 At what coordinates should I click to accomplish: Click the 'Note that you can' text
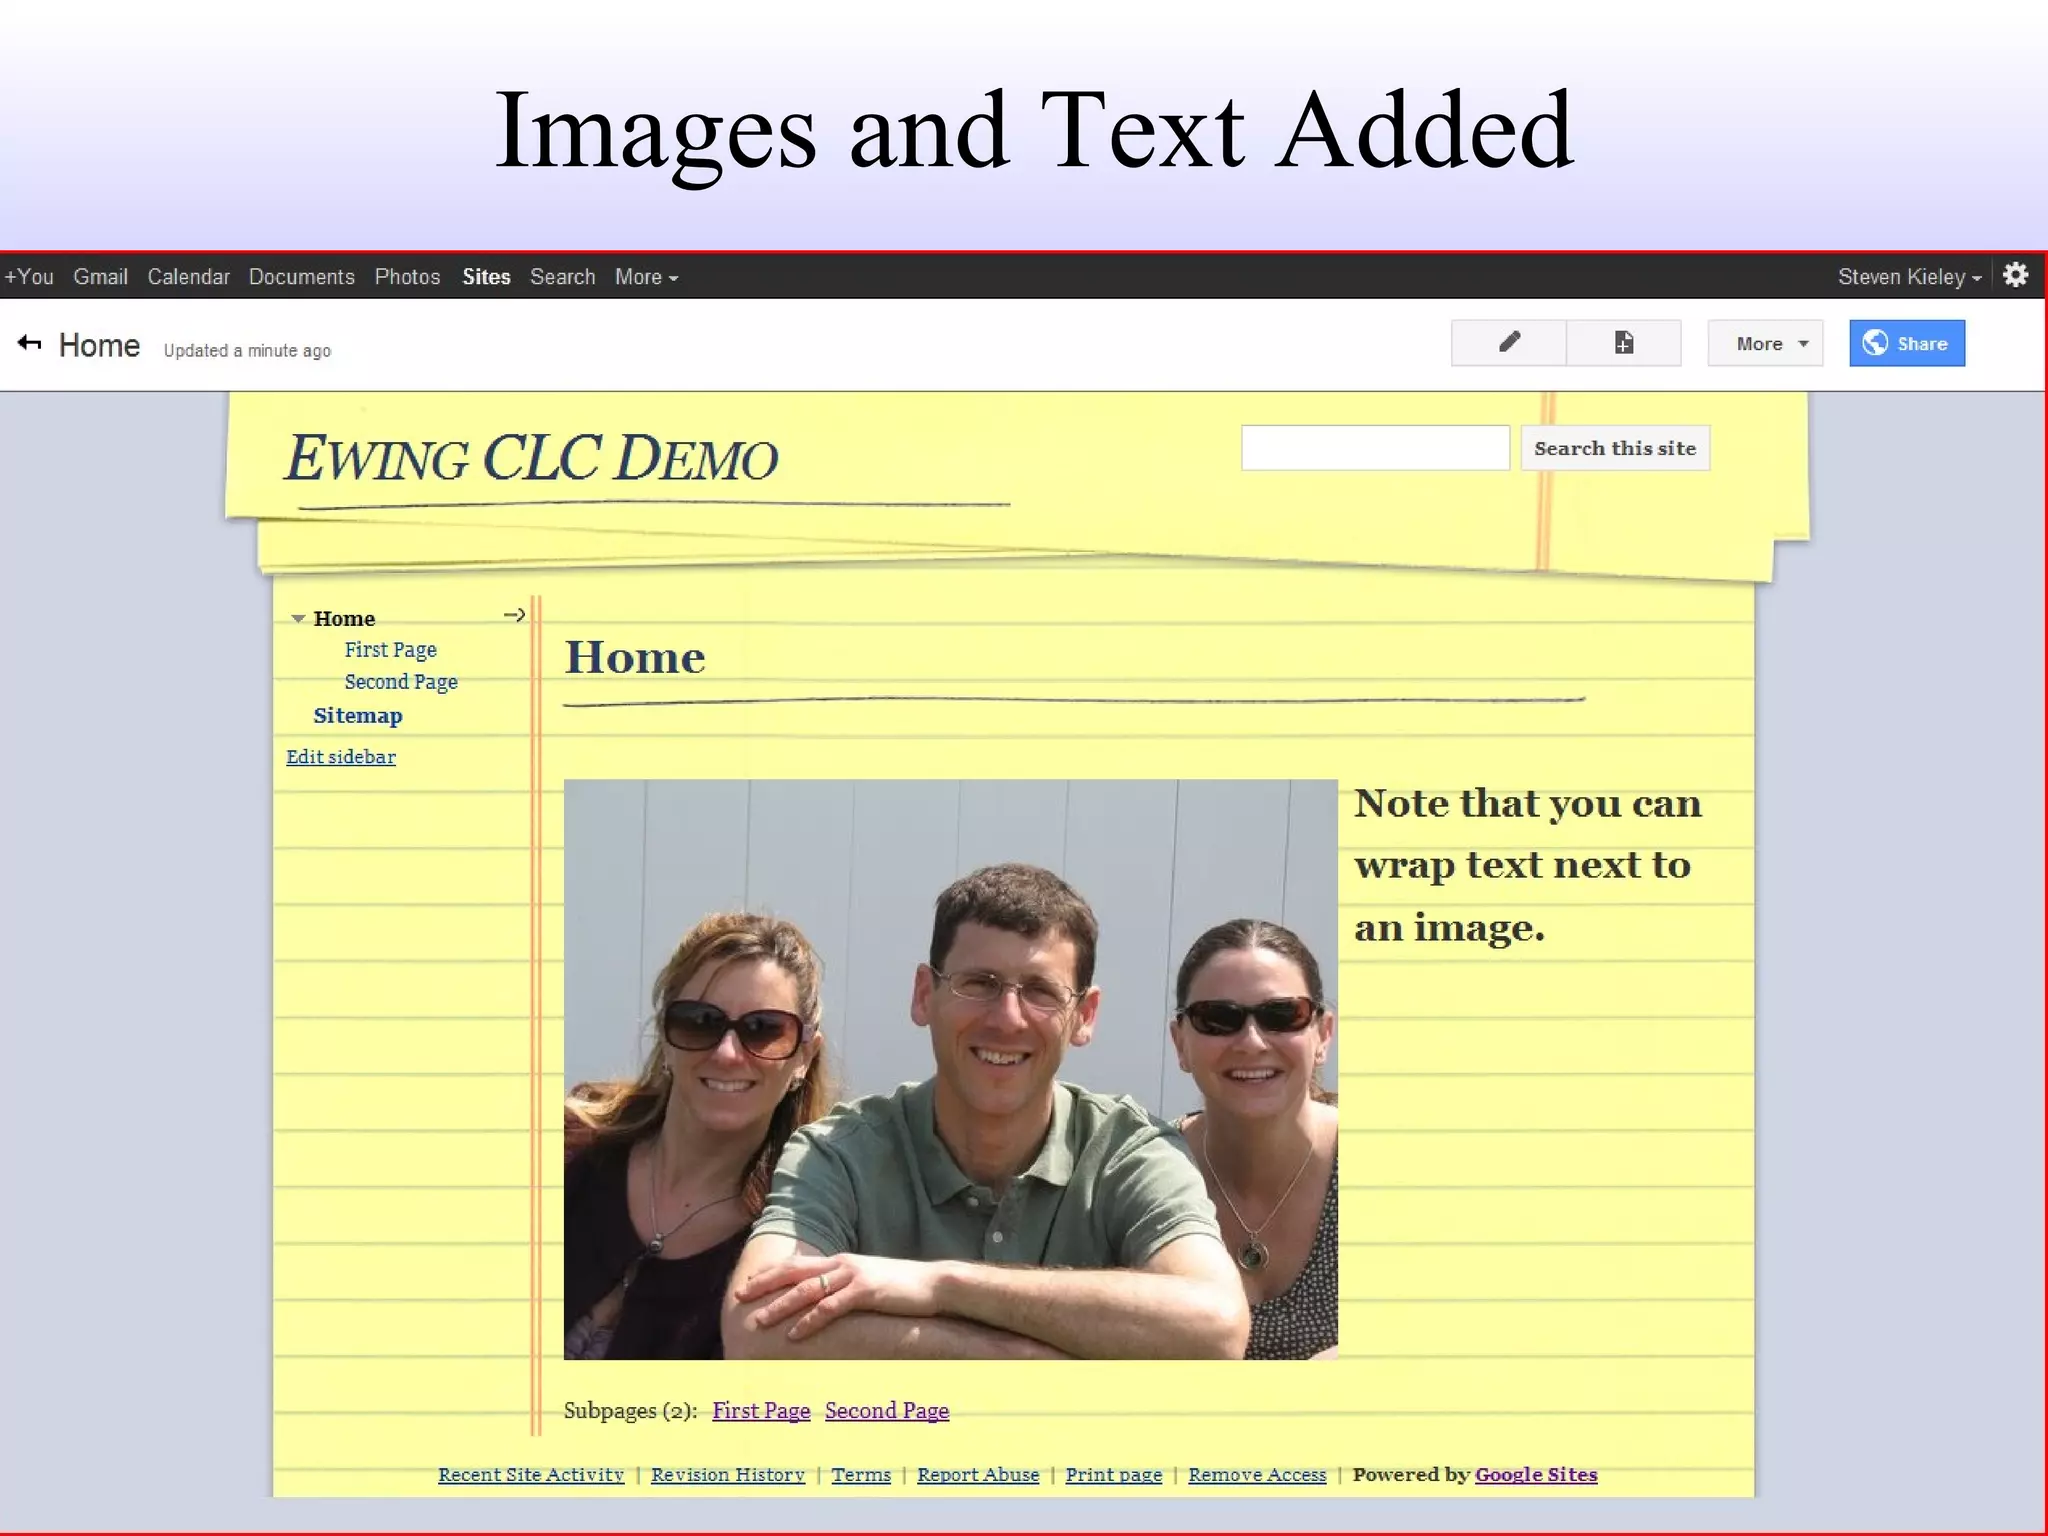coord(1527,804)
